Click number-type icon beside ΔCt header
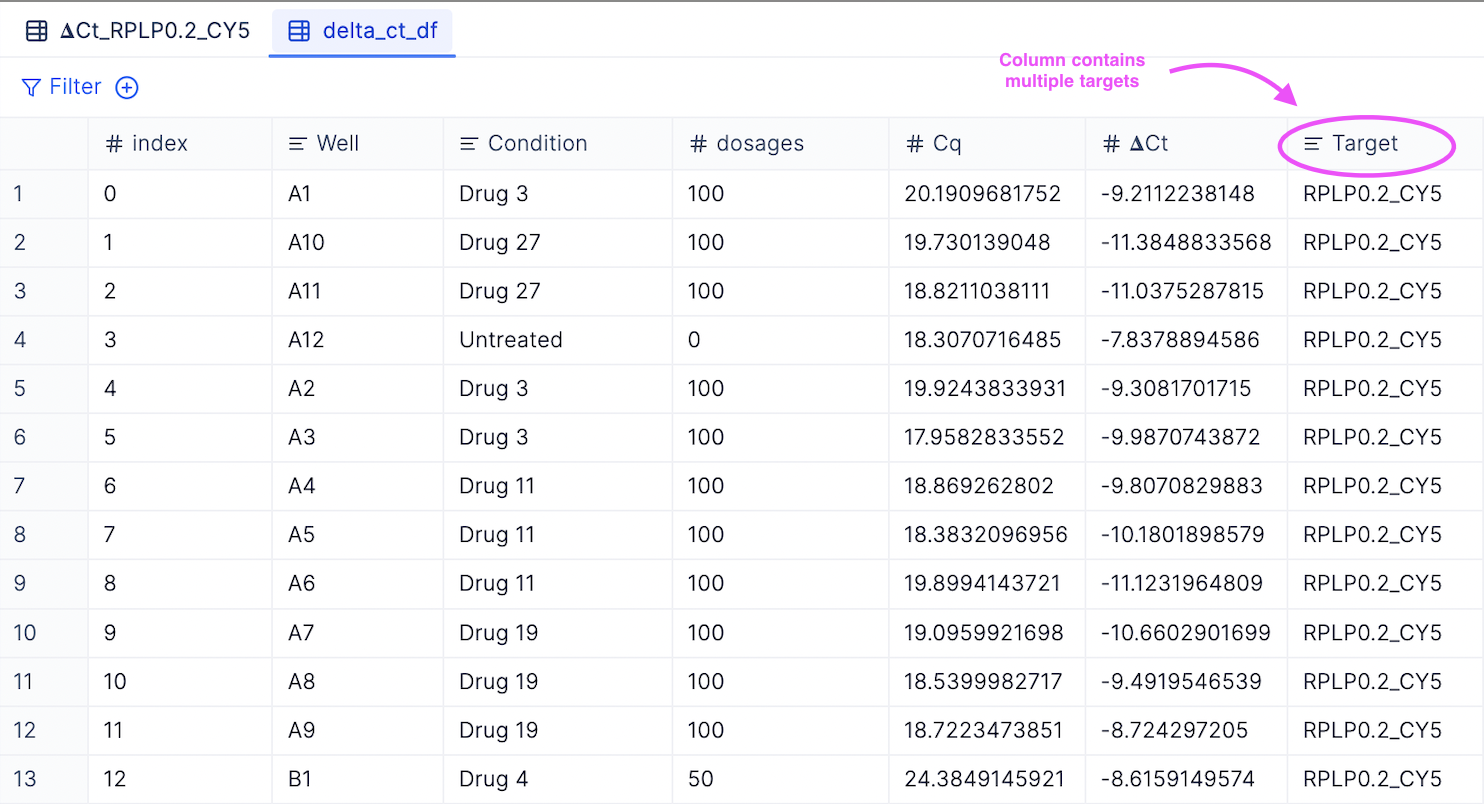The image size is (1484, 804). 1111,144
